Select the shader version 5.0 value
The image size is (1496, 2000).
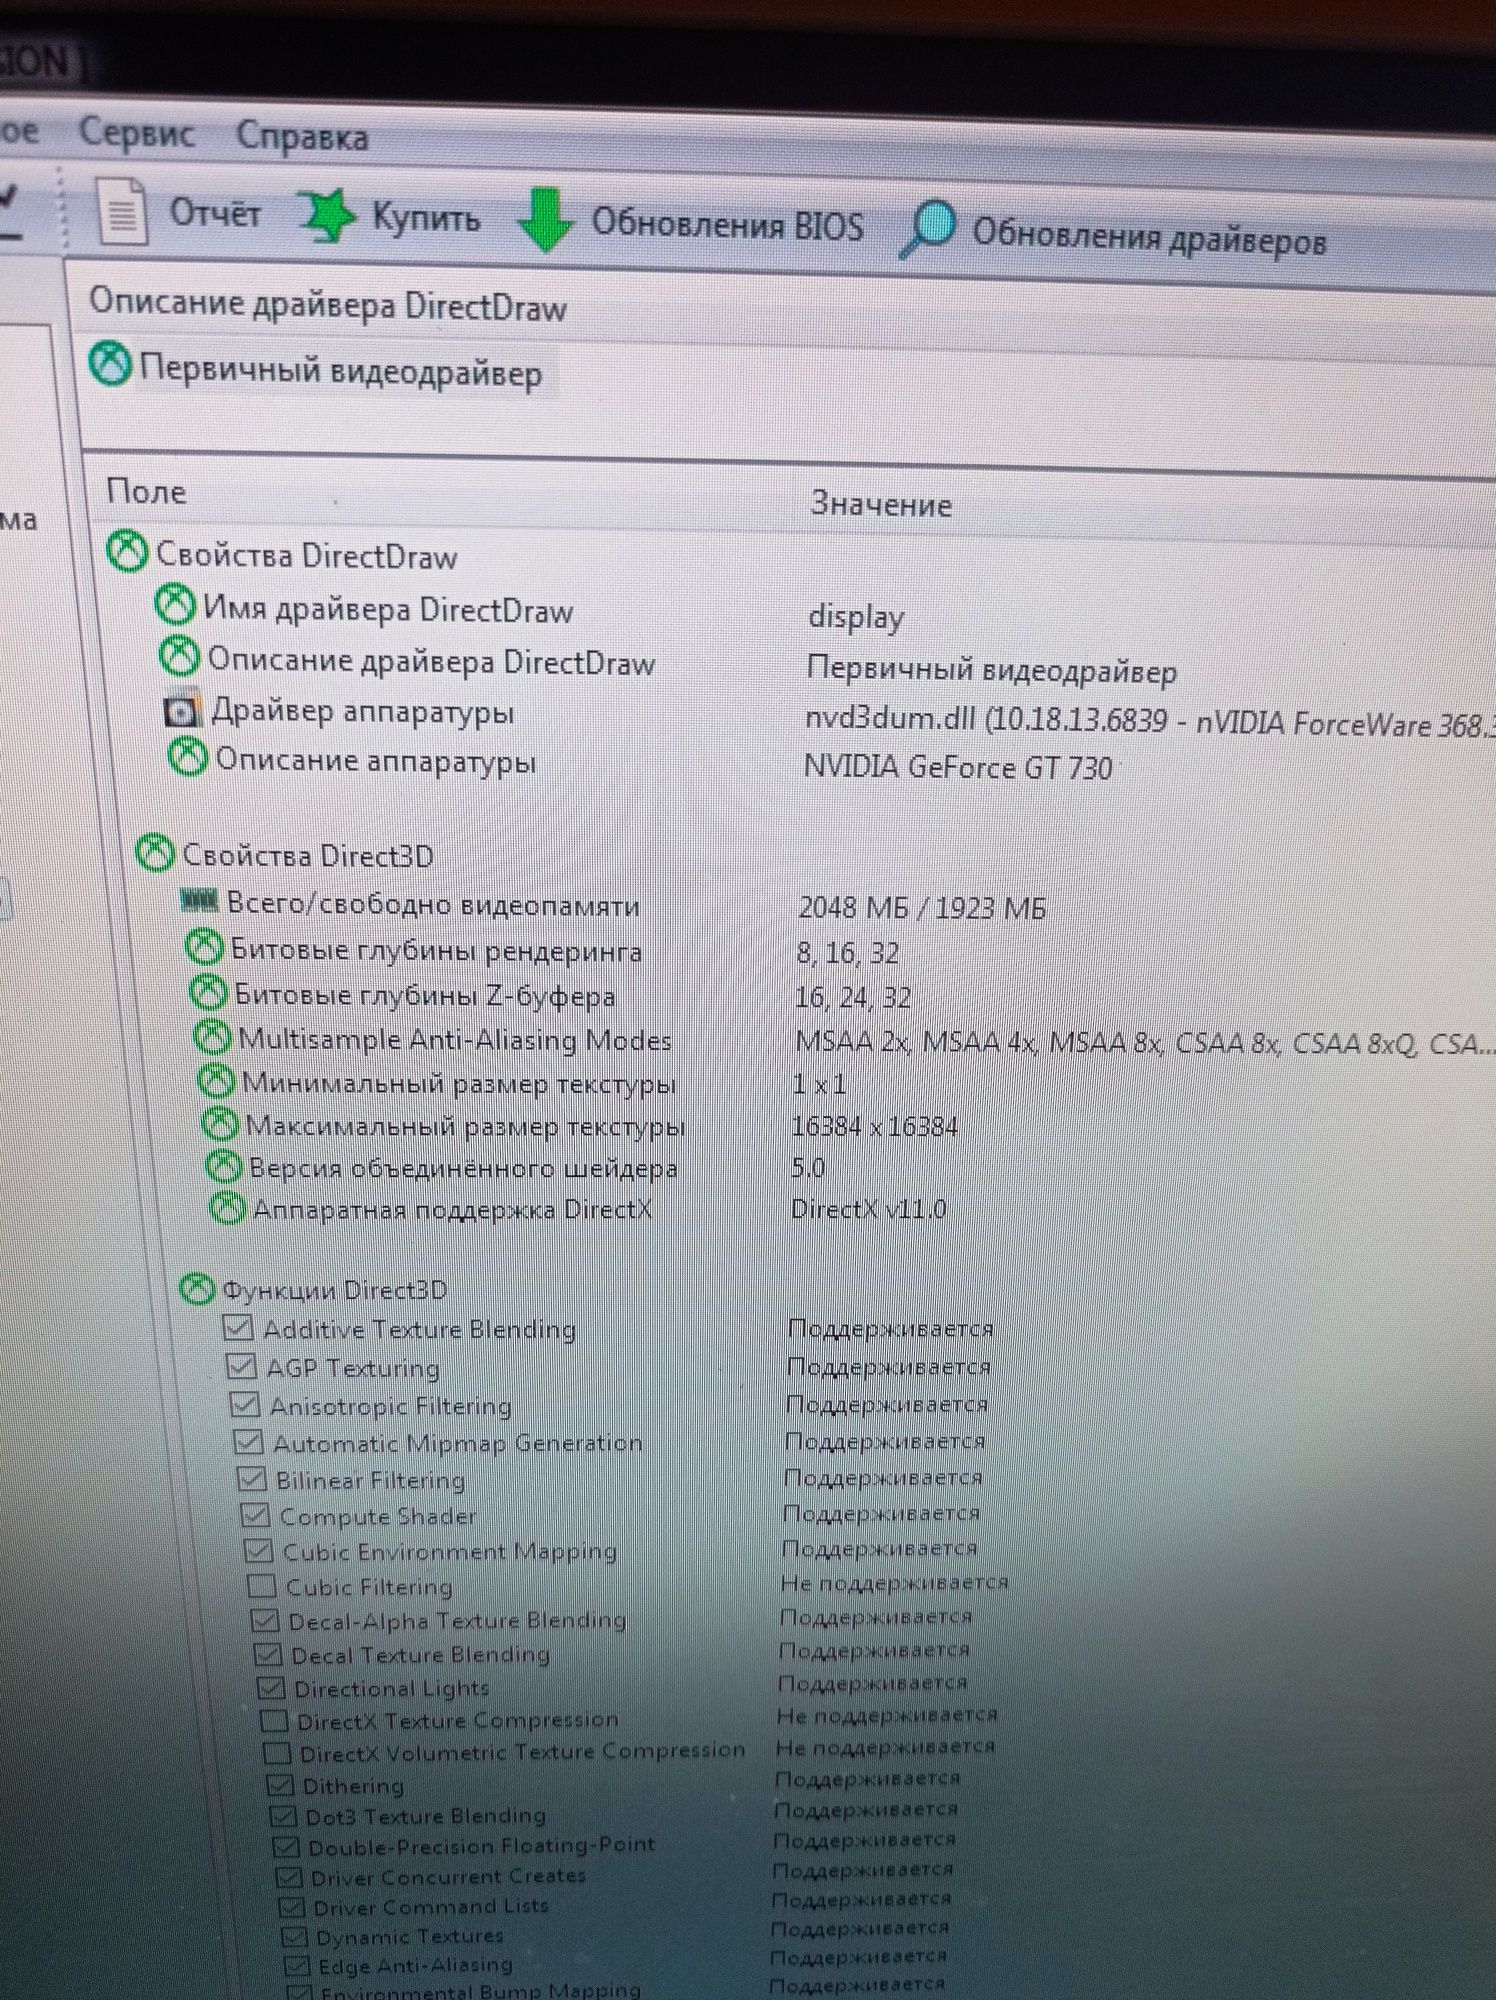[x=808, y=1168]
